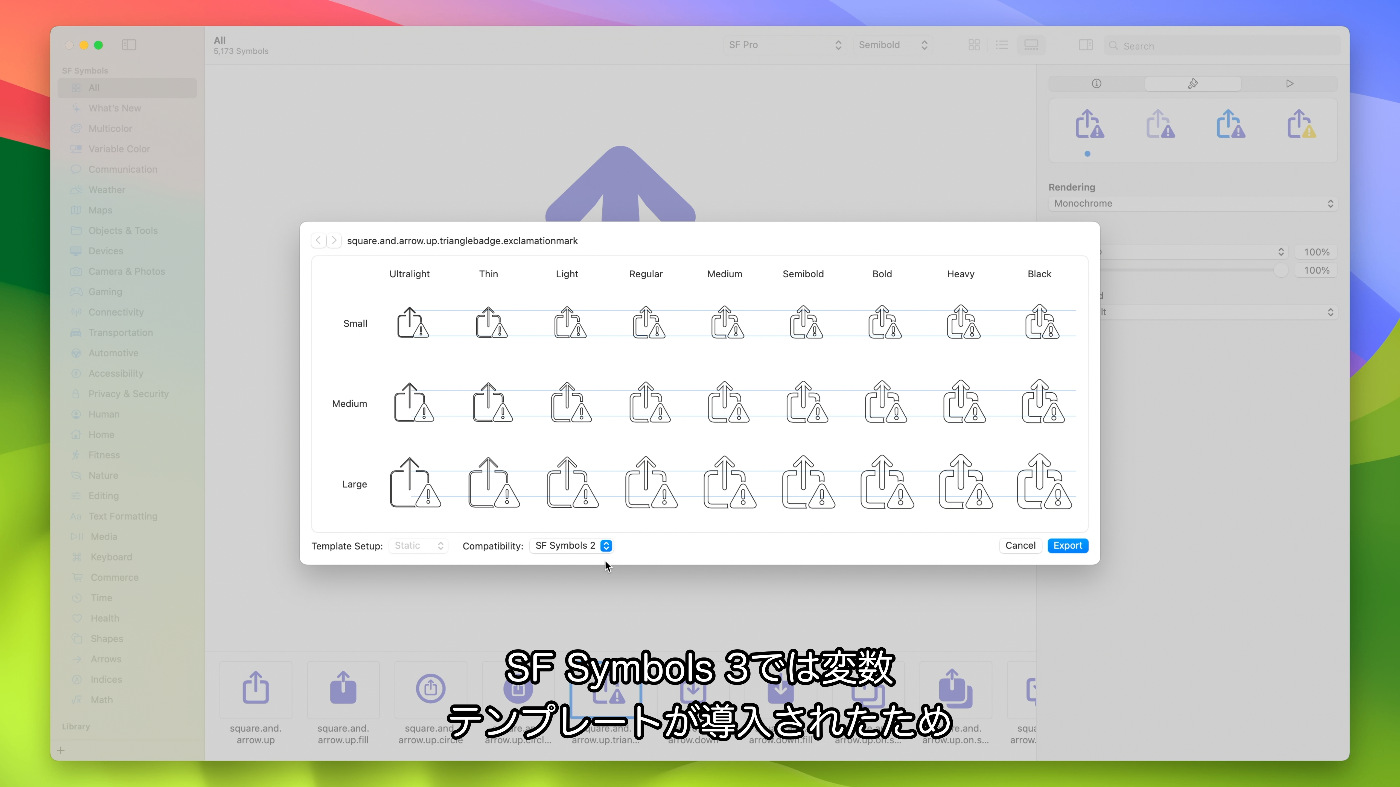
Task: Click the 5,173 Symbols count text
Action: coord(241,52)
